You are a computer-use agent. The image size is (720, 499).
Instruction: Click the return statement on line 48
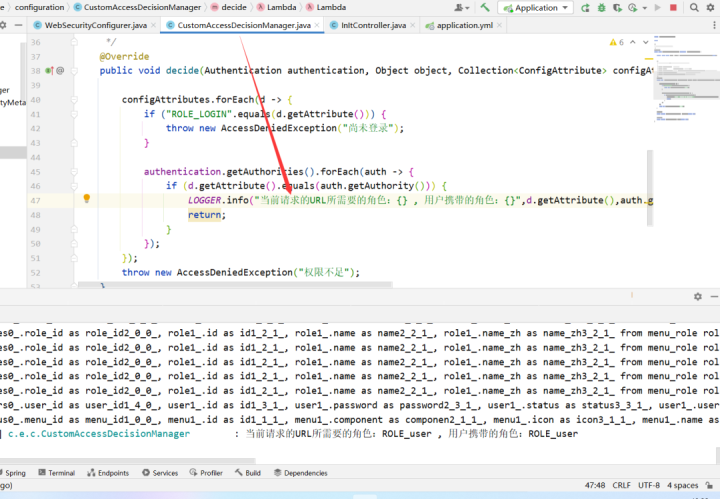tap(204, 215)
